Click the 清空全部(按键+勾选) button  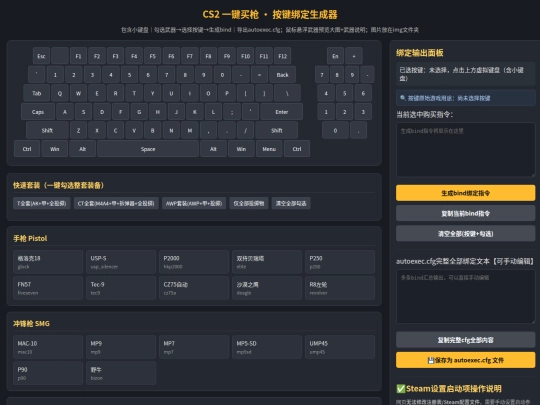pos(465,234)
